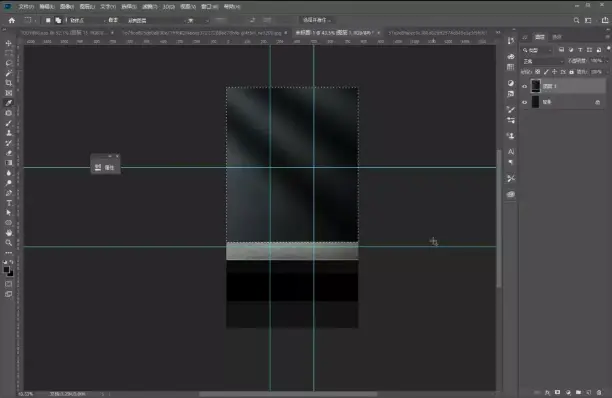612x398 pixels.
Task: Change screen mode button in toolbar
Action: (9, 294)
